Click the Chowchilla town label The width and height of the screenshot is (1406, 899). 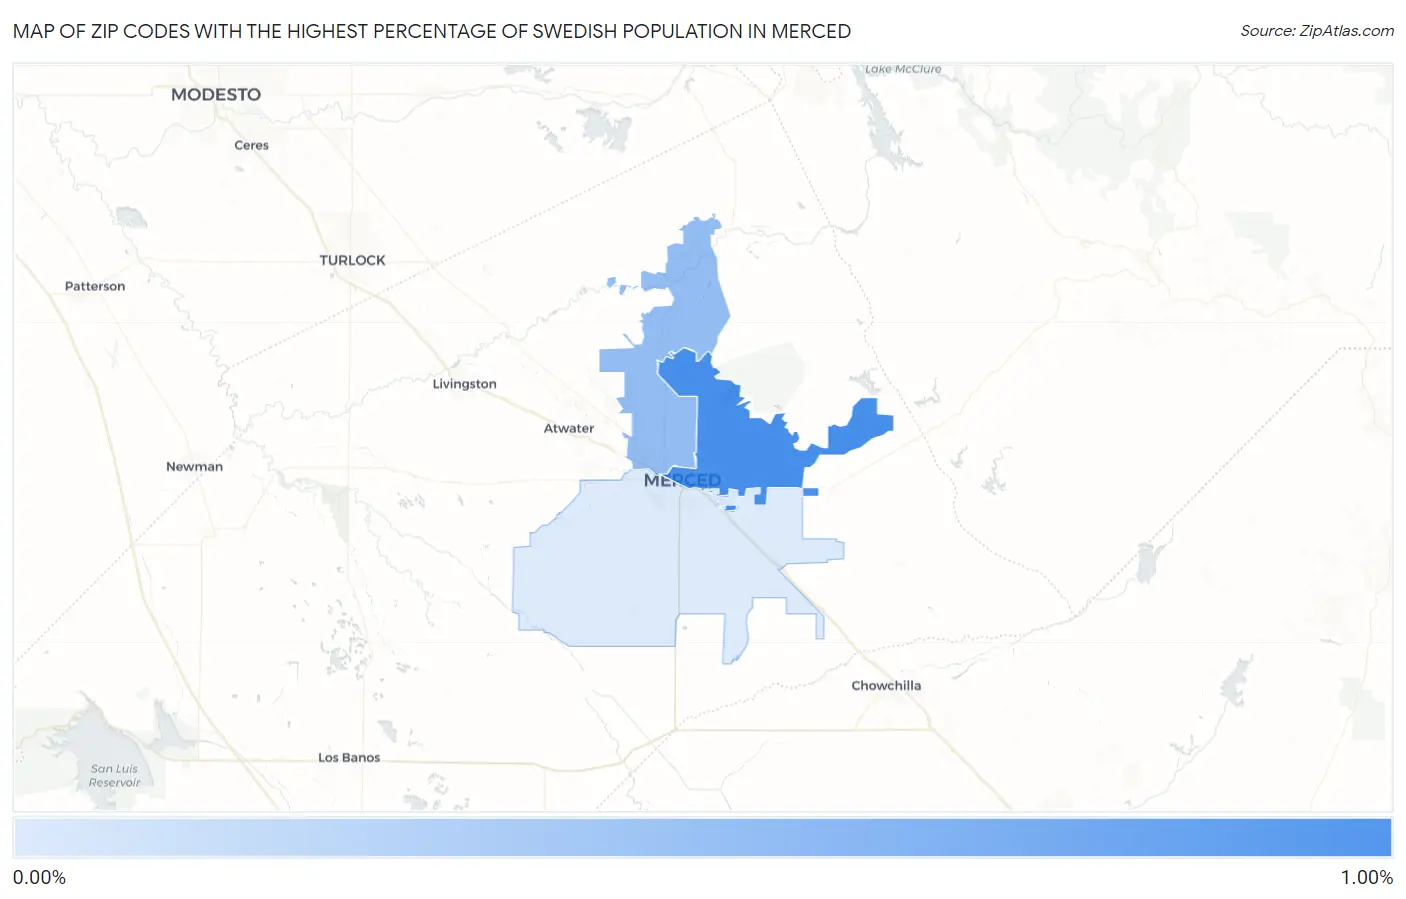point(886,685)
